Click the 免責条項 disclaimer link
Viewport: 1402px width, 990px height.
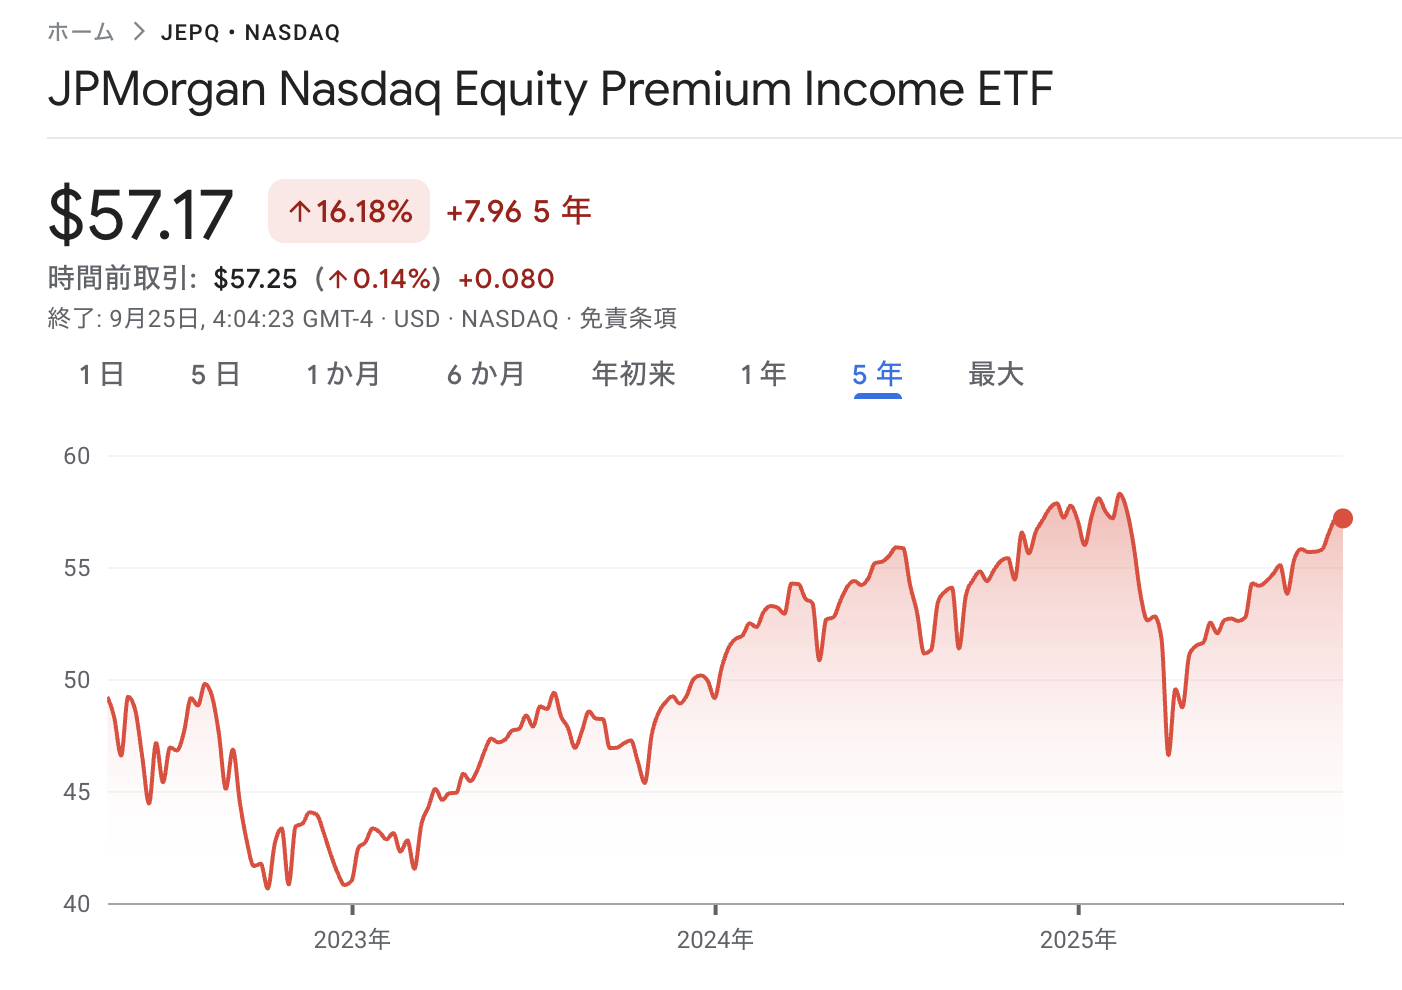point(628,319)
